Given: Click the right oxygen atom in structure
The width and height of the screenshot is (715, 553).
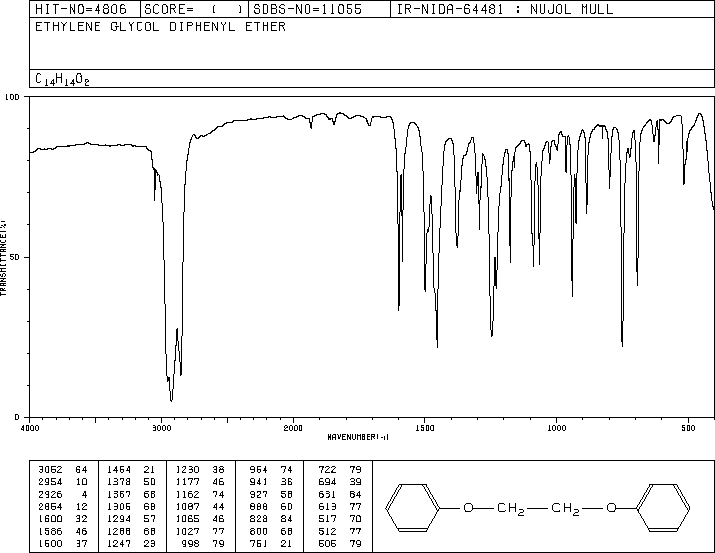Looking at the screenshot, I should click(611, 508).
